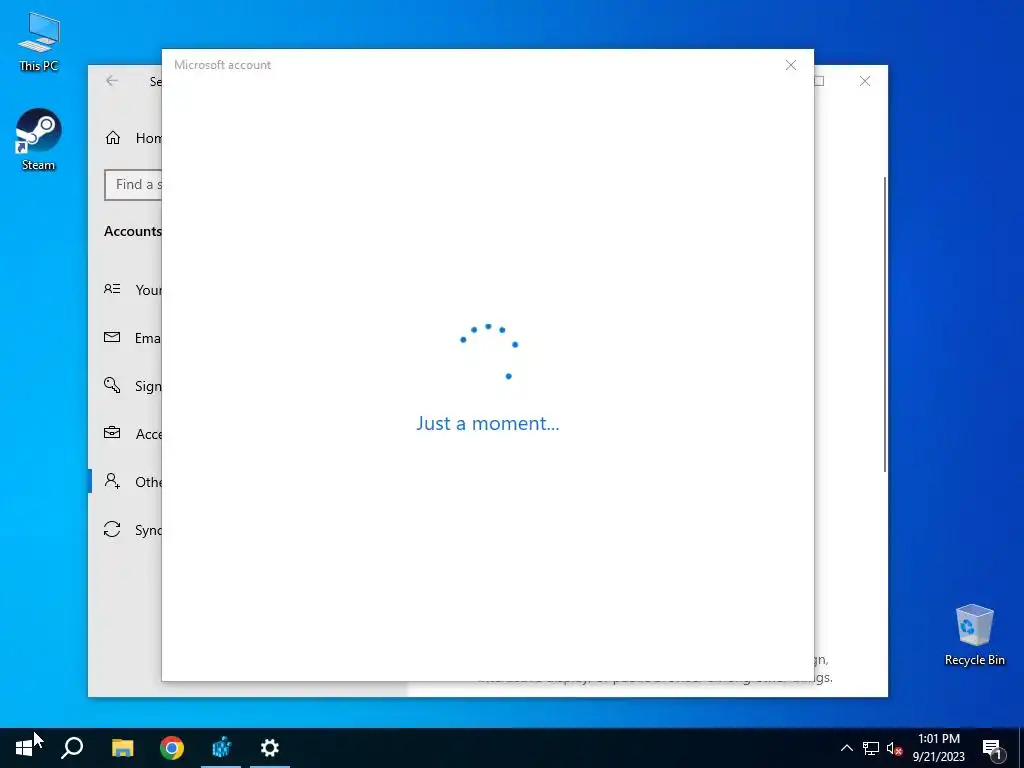Show hidden system tray icons
The image size is (1024, 768).
coord(846,748)
